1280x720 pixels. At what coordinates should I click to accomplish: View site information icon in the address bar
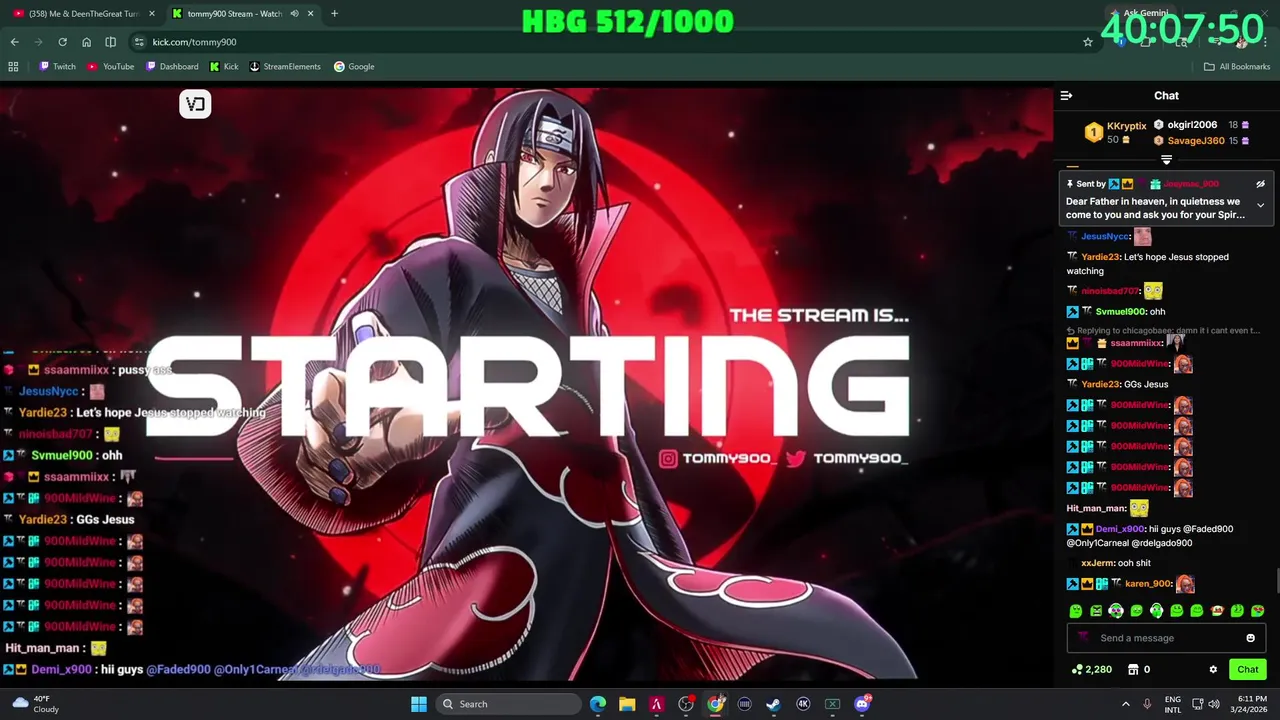coord(139,42)
